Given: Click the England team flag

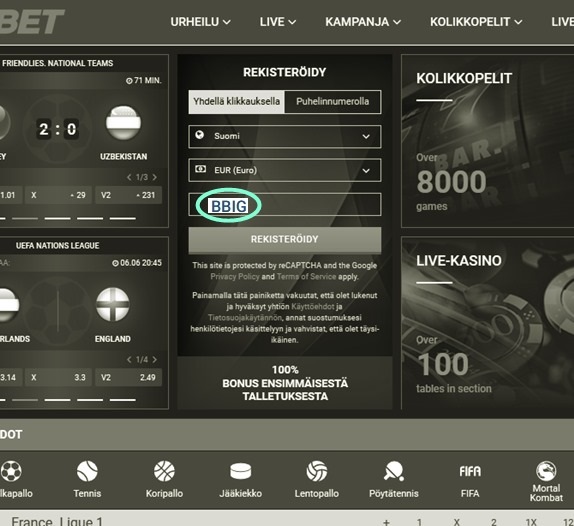Looking at the screenshot, I should tap(113, 305).
